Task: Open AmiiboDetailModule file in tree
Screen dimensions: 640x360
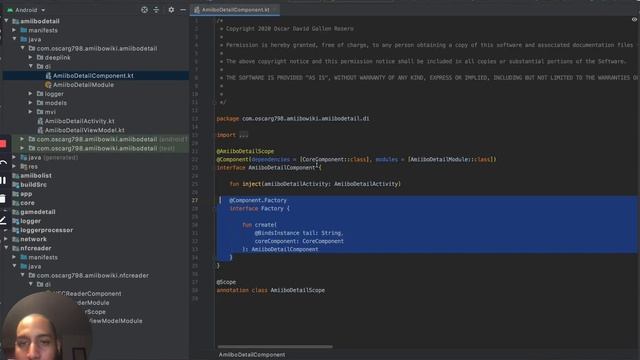Action: pyautogui.click(x=83, y=84)
